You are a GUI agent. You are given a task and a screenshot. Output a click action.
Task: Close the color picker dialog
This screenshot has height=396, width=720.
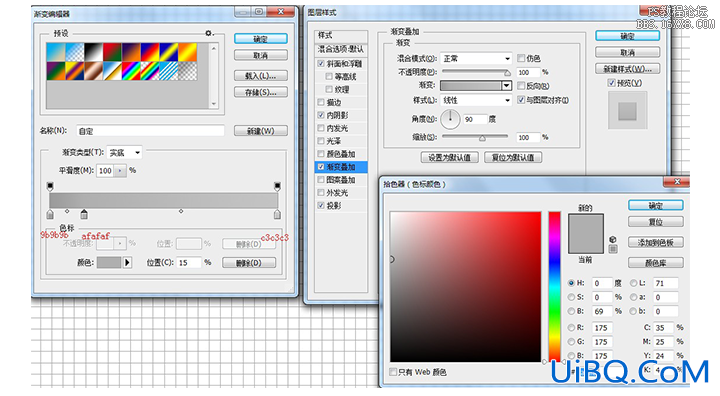(677, 182)
